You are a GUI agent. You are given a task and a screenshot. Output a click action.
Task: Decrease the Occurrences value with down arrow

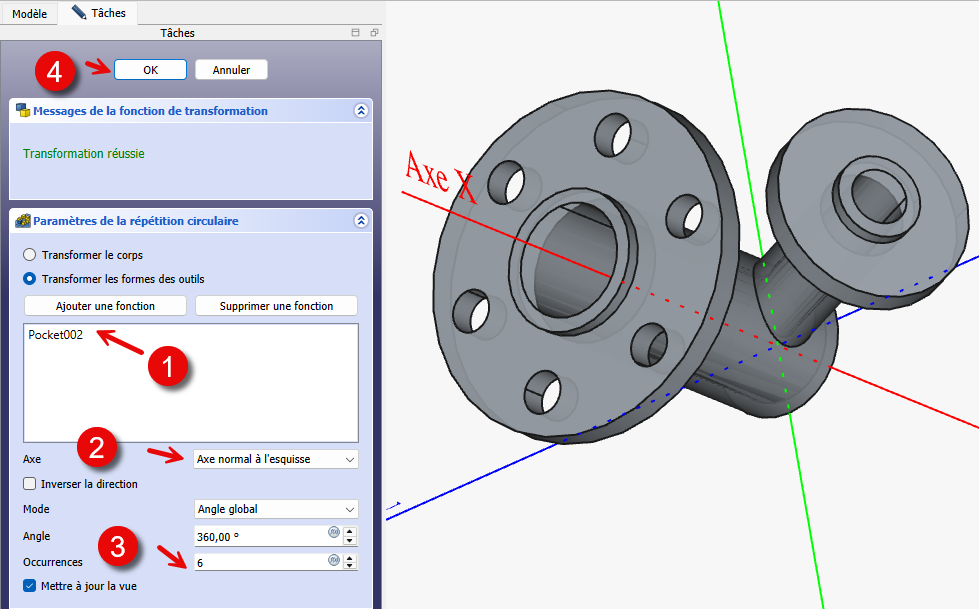click(x=350, y=567)
